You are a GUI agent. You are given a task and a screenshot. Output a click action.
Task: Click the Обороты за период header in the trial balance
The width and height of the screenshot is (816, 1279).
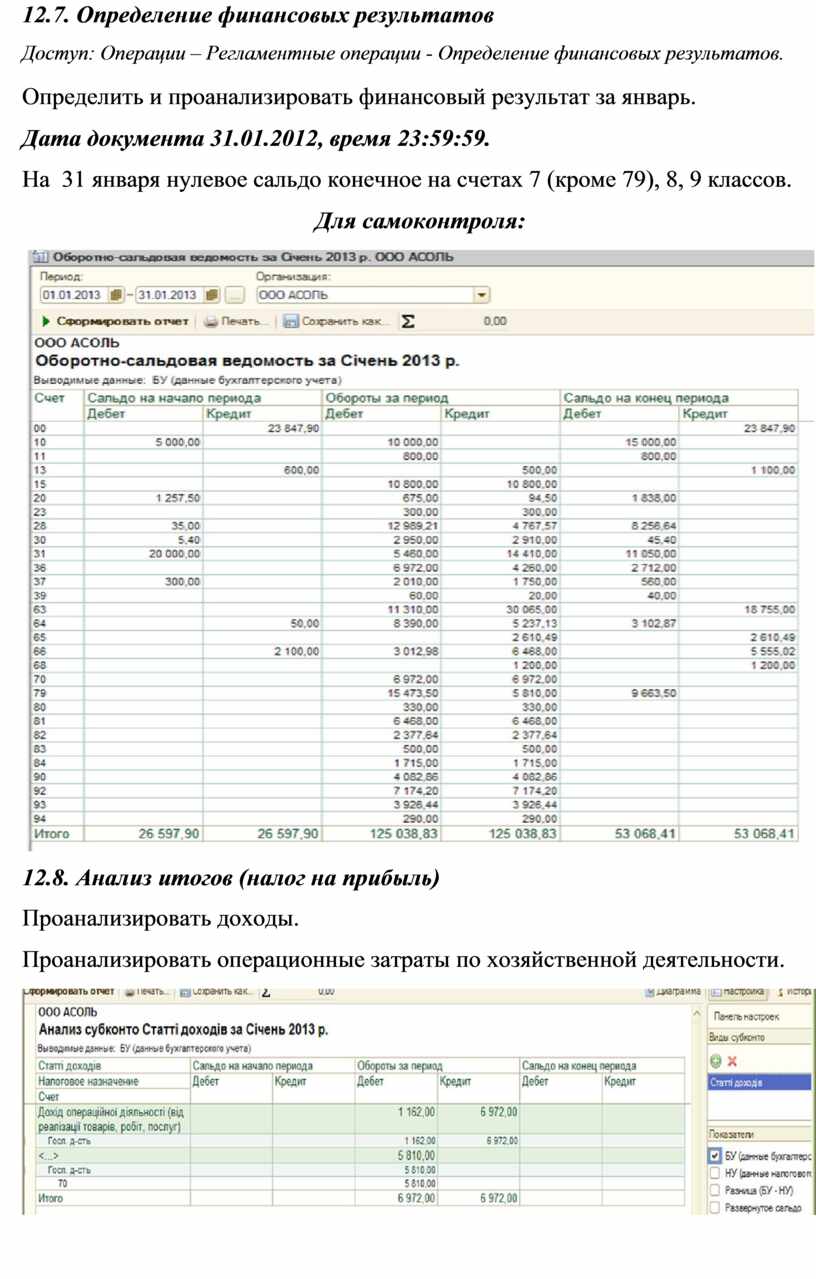[x=440, y=397]
